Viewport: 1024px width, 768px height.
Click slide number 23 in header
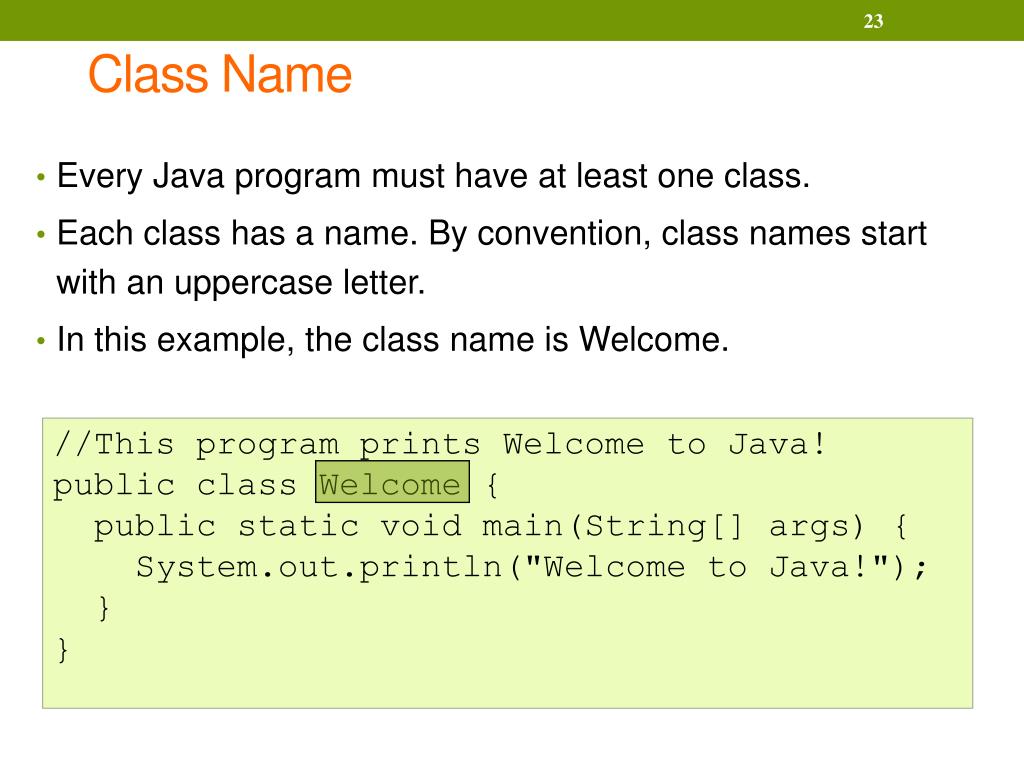[x=873, y=22]
